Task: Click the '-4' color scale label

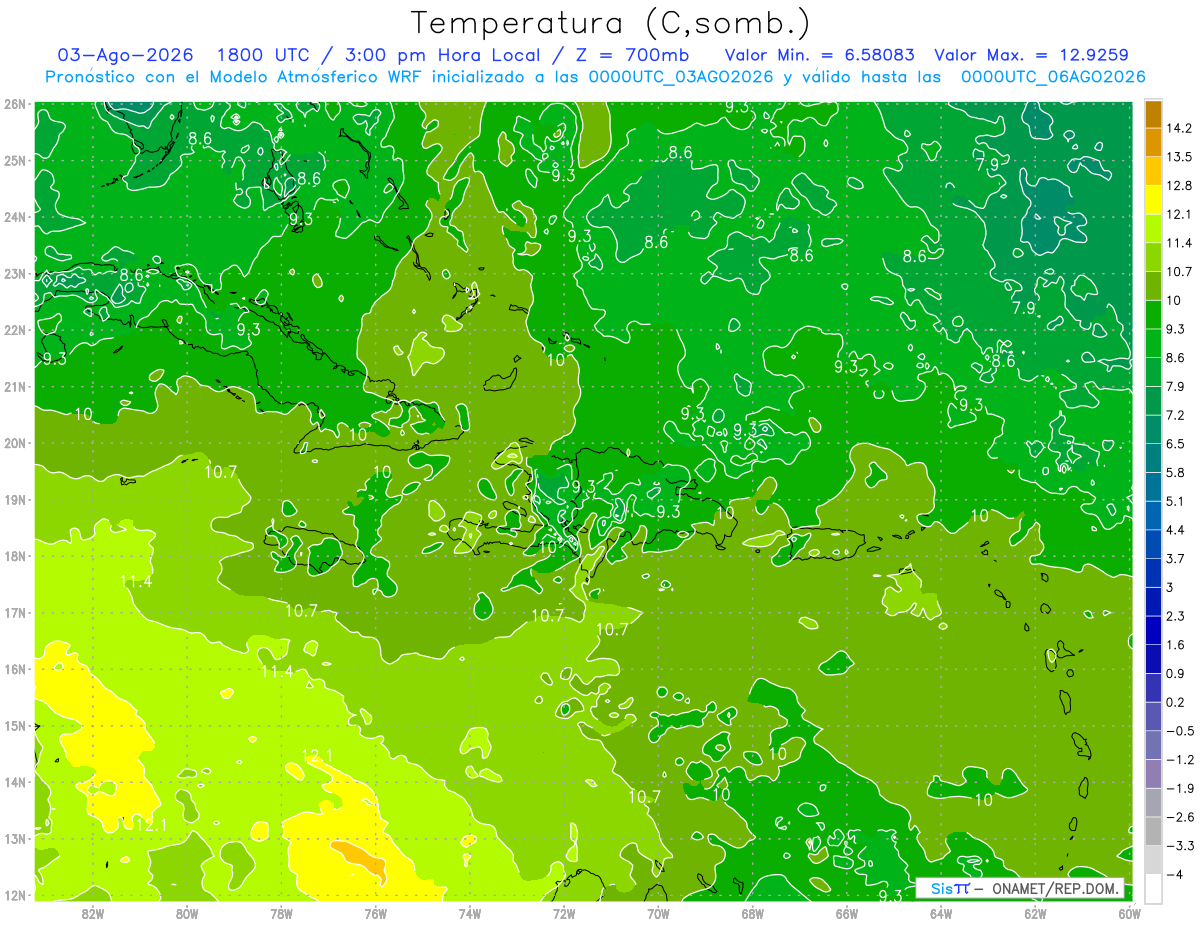Action: (1175, 874)
